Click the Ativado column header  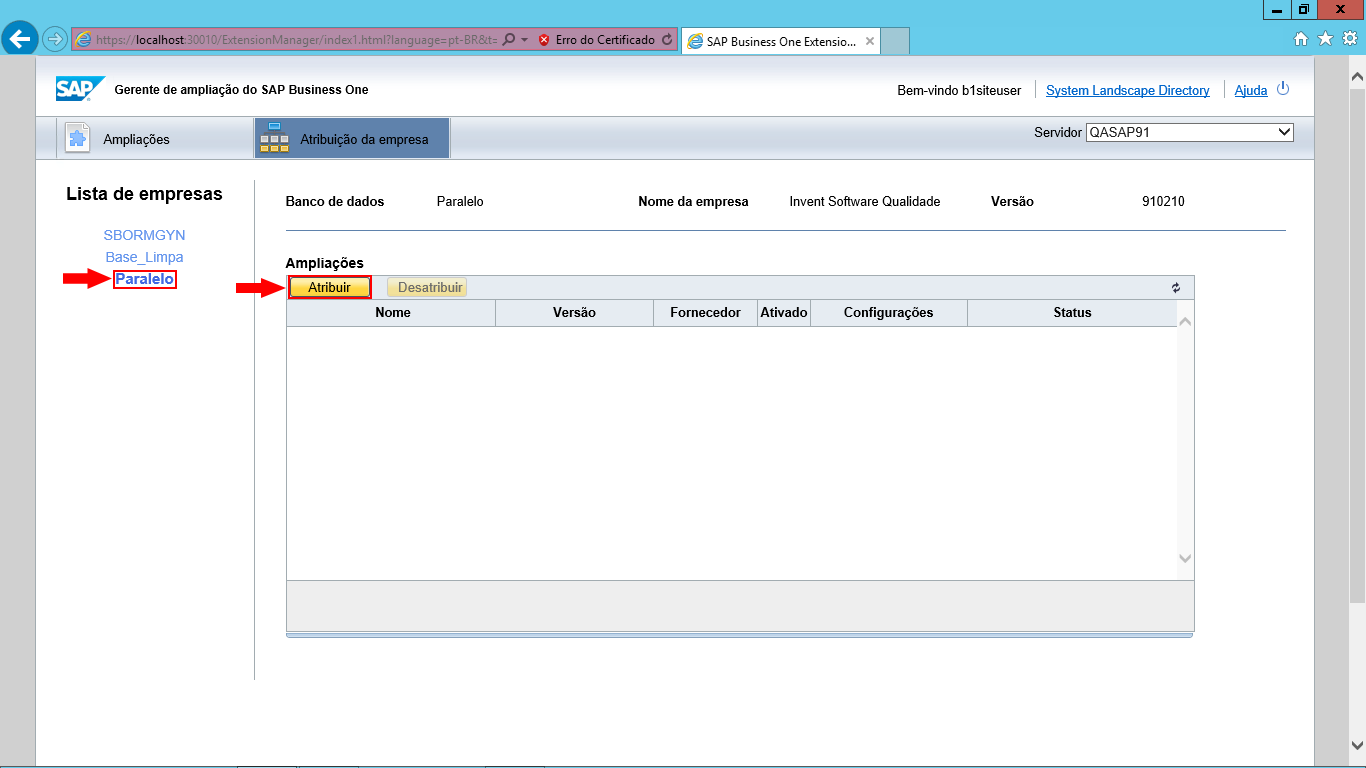tap(783, 312)
